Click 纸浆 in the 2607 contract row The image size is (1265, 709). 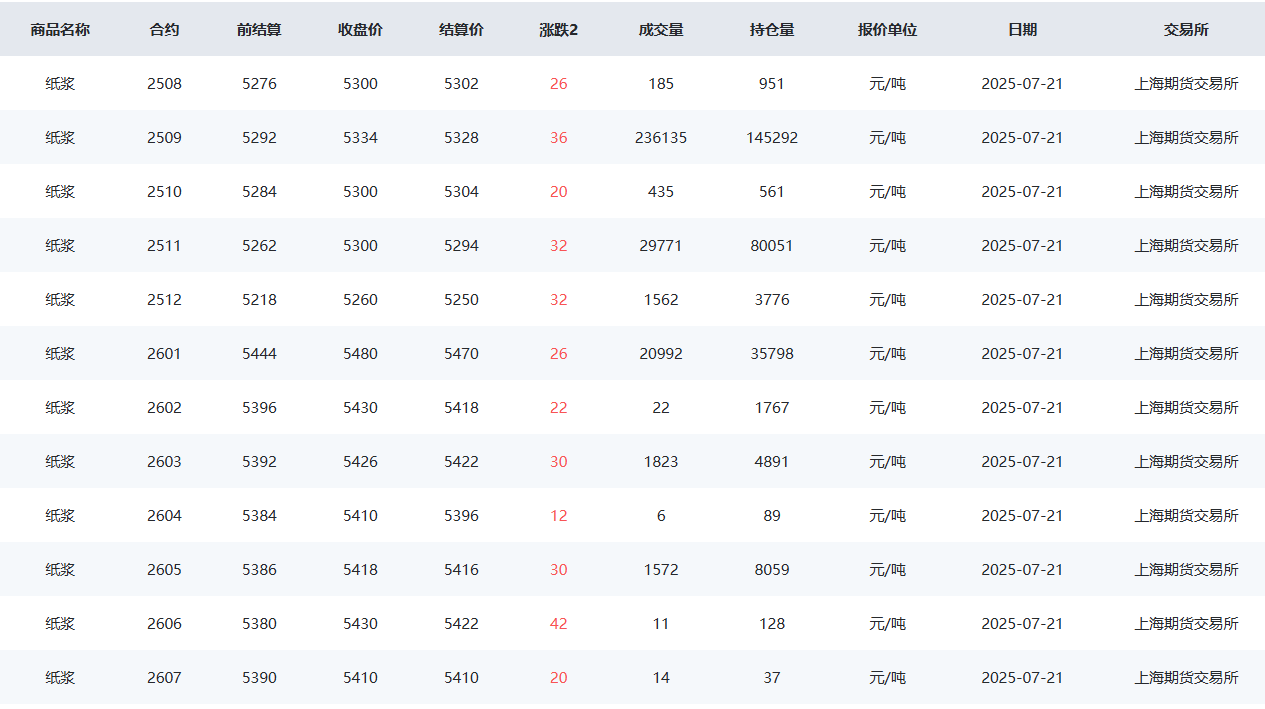60,678
